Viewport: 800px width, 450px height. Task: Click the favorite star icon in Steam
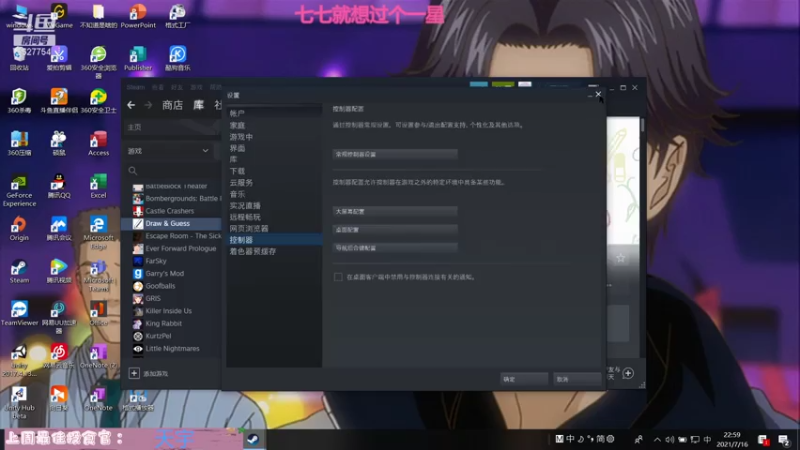pos(620,258)
